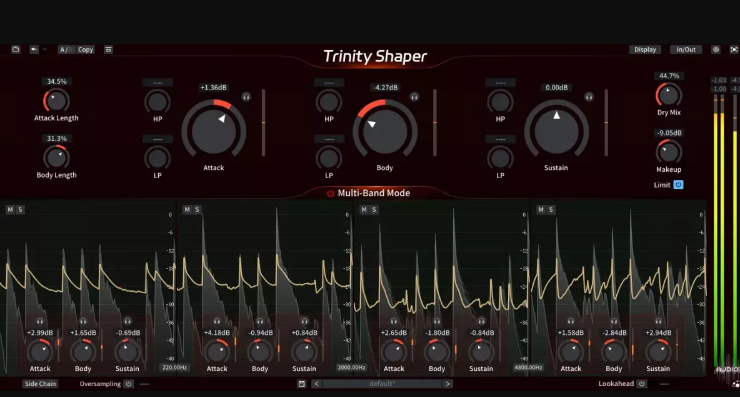Screen dimensions: 740x397
Task: Select the 0.00dB Sustain value field
Action: (x=556, y=88)
